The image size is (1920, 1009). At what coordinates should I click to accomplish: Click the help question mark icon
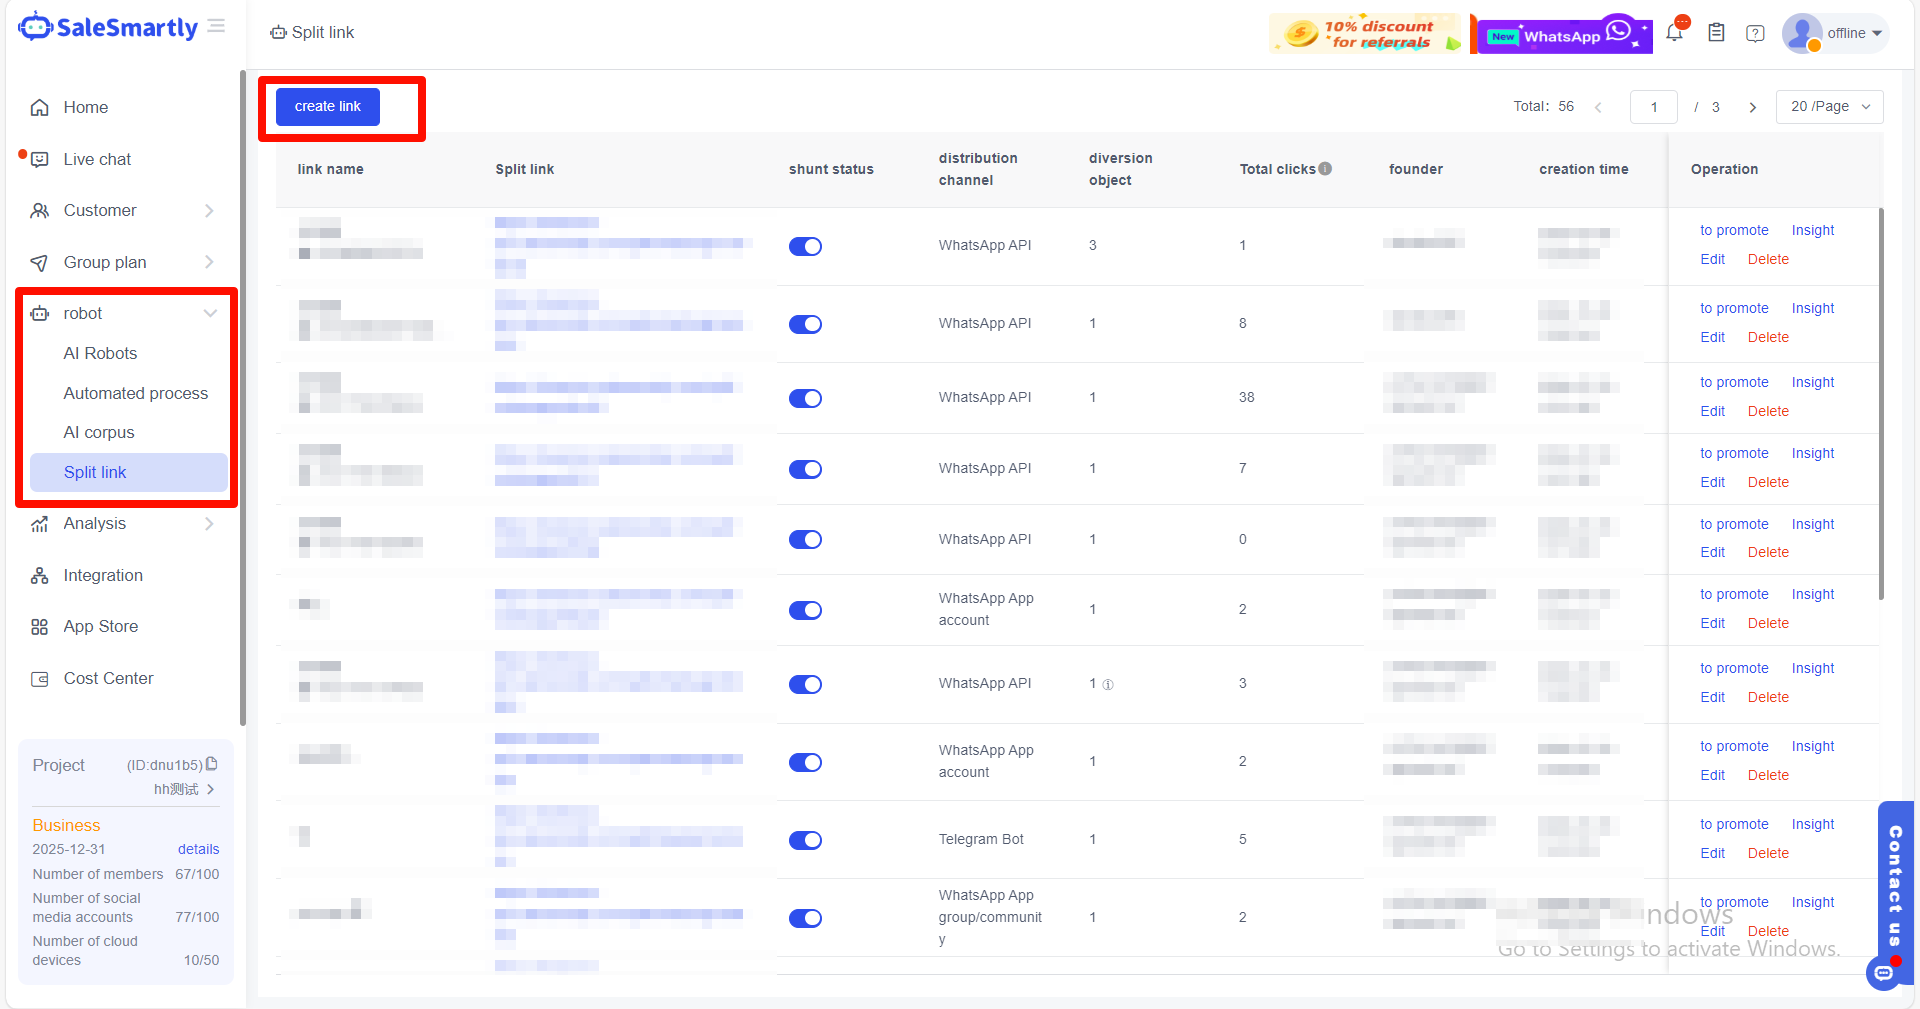pyautogui.click(x=1755, y=33)
